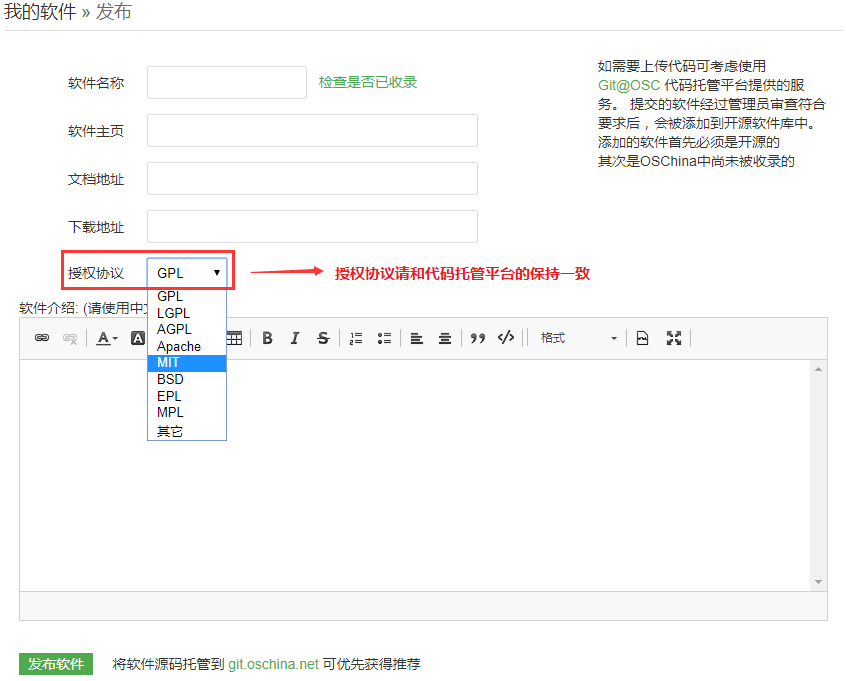Insert a hyperlink with the link icon

tap(42, 338)
